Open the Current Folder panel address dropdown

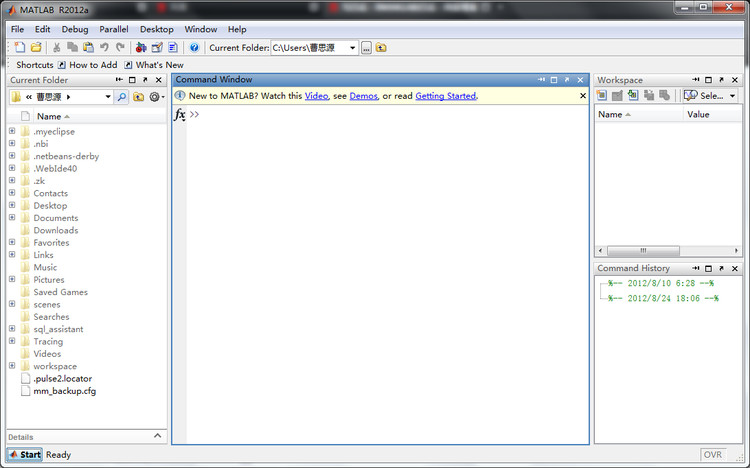coord(108,97)
